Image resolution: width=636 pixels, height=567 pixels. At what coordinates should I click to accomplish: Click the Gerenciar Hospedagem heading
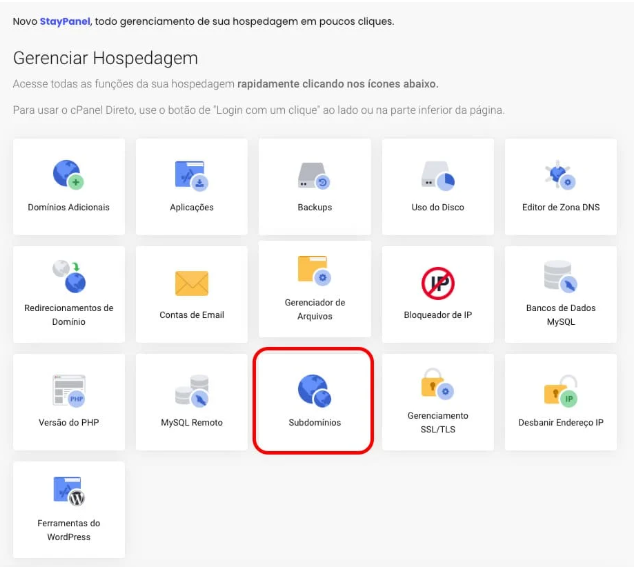coord(105,58)
